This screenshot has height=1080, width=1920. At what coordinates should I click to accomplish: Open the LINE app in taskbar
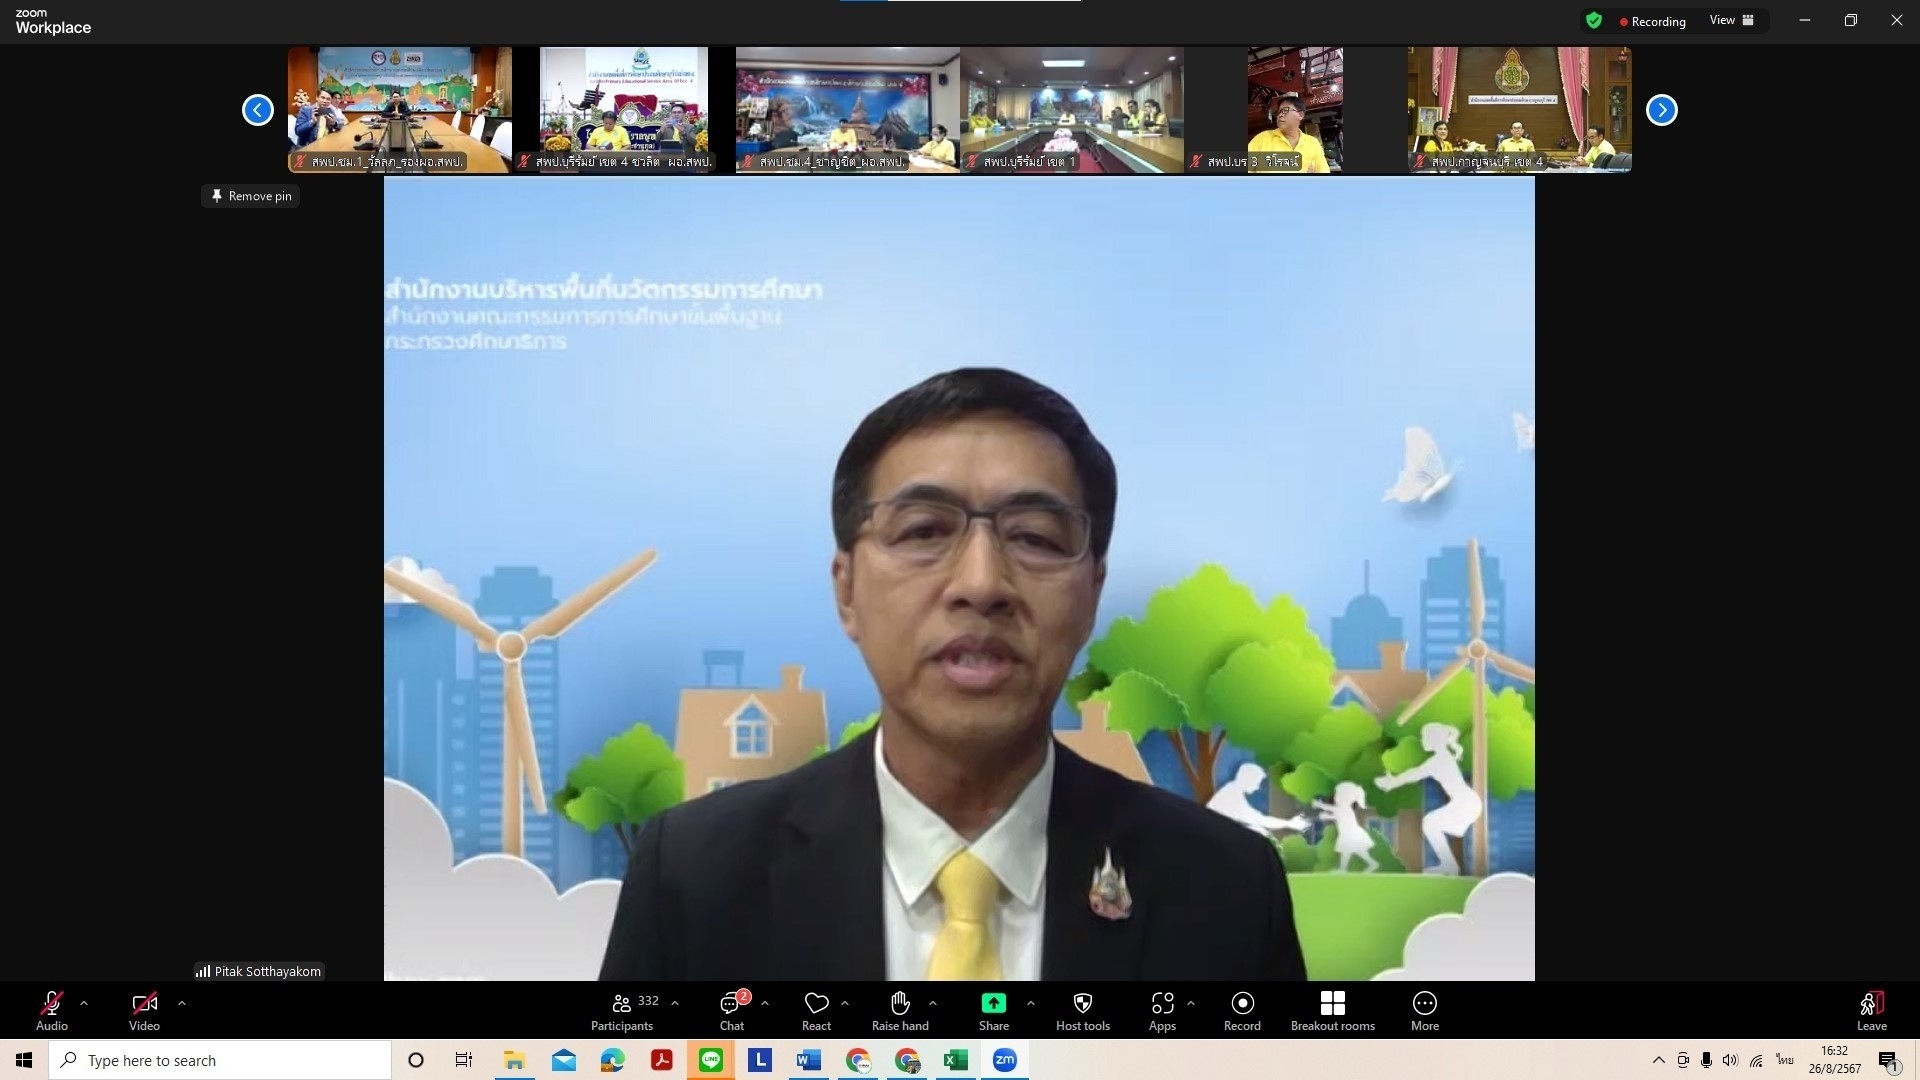(711, 1060)
